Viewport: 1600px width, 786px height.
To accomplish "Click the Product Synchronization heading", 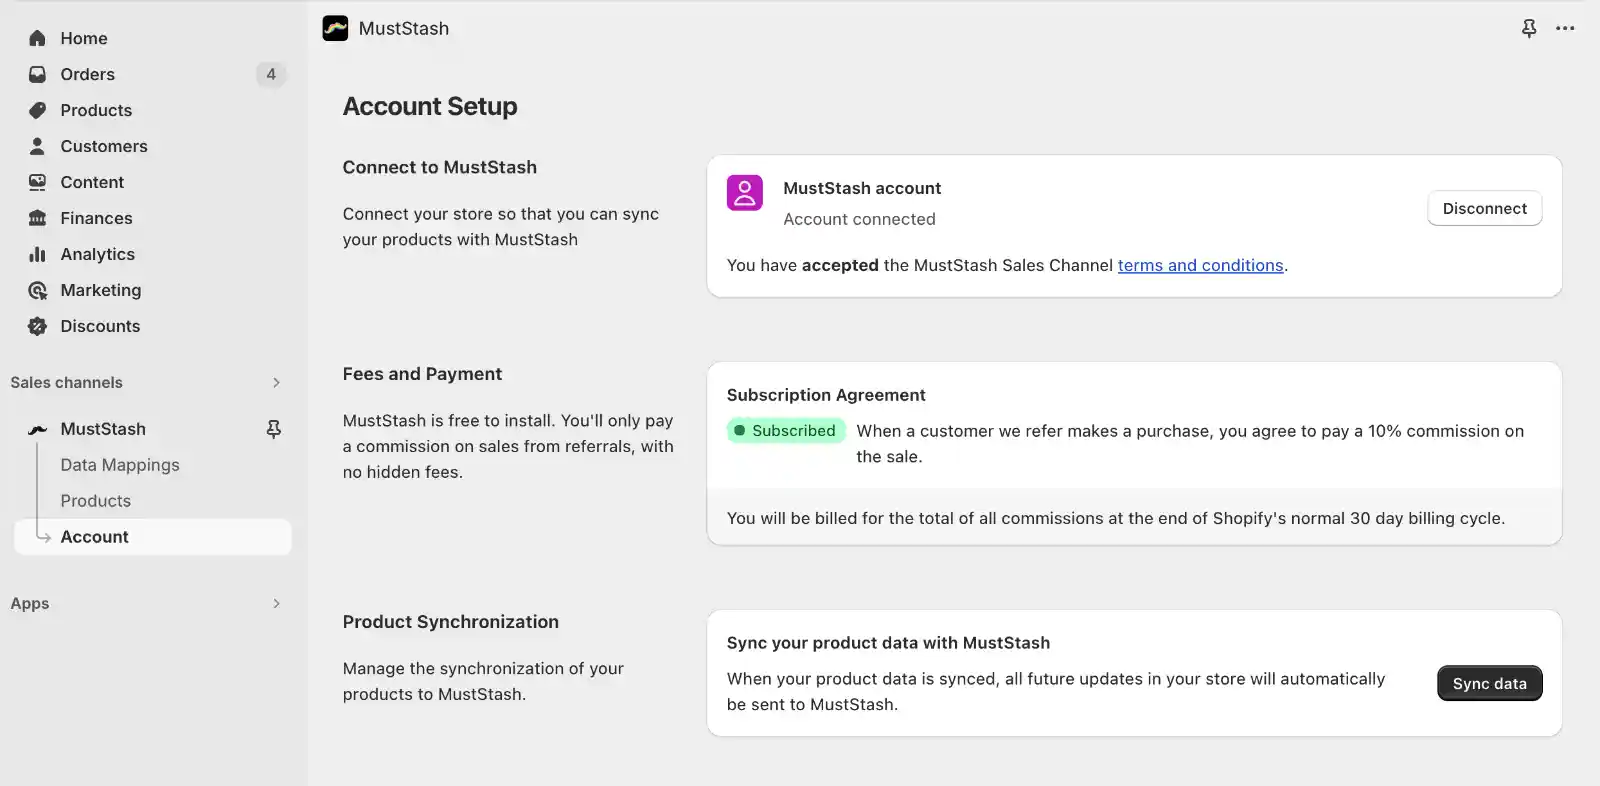I will pyautogui.click(x=451, y=622).
